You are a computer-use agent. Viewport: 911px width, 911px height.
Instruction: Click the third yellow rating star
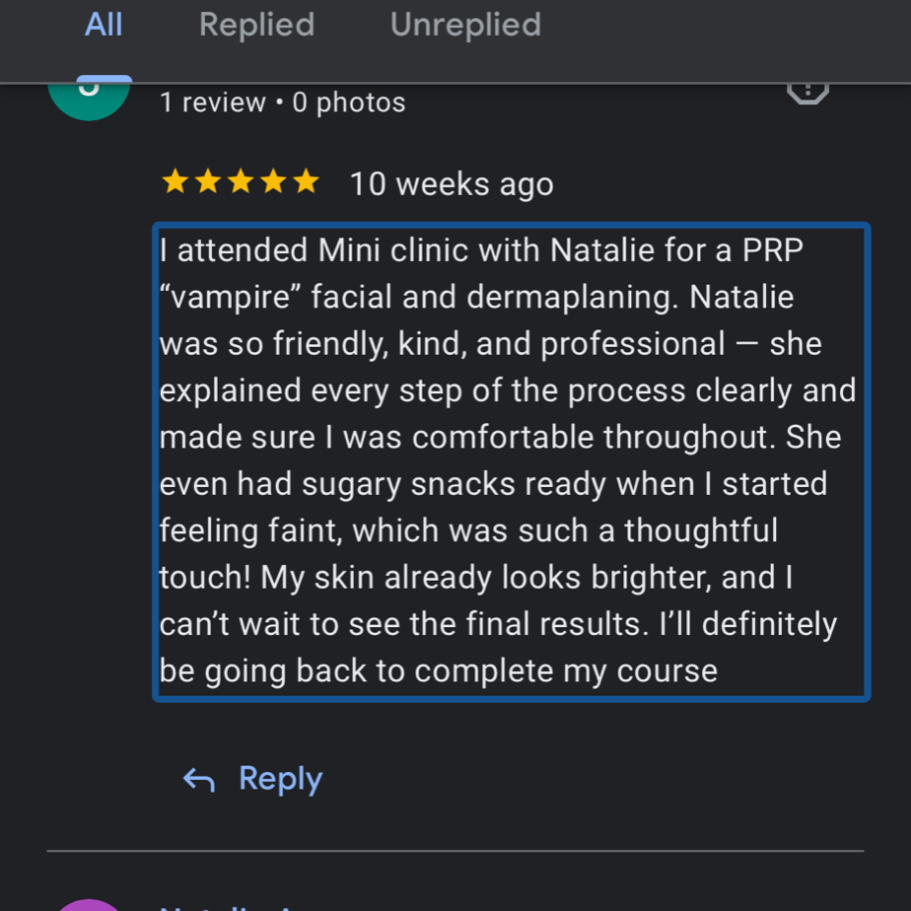coord(241,182)
